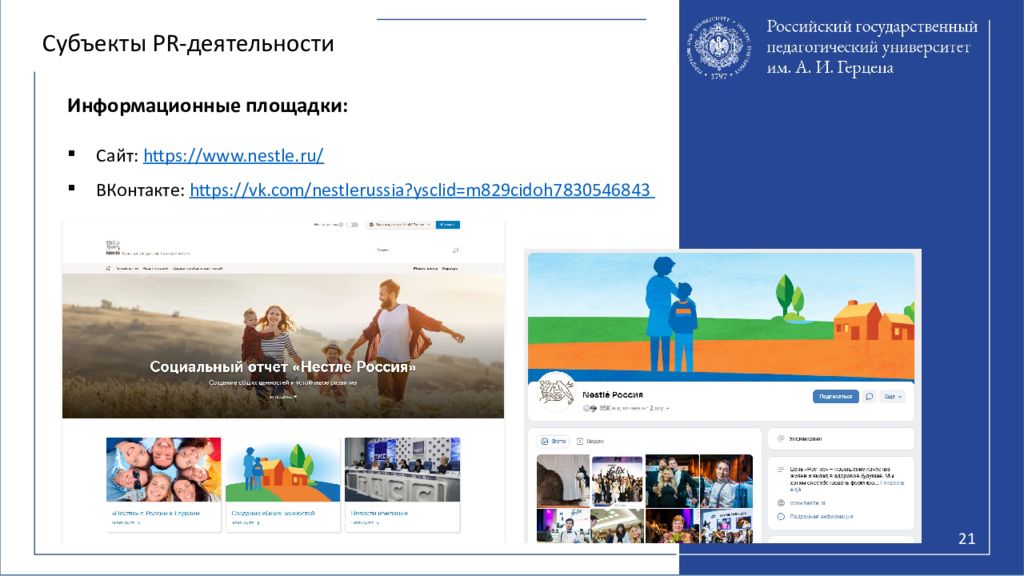Click the message bubble icon on the VK page

tap(869, 396)
